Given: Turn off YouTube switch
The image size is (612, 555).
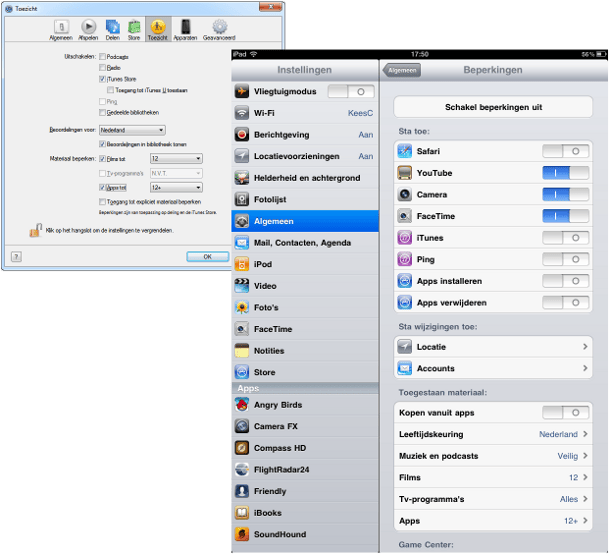Looking at the screenshot, I should point(565,173).
